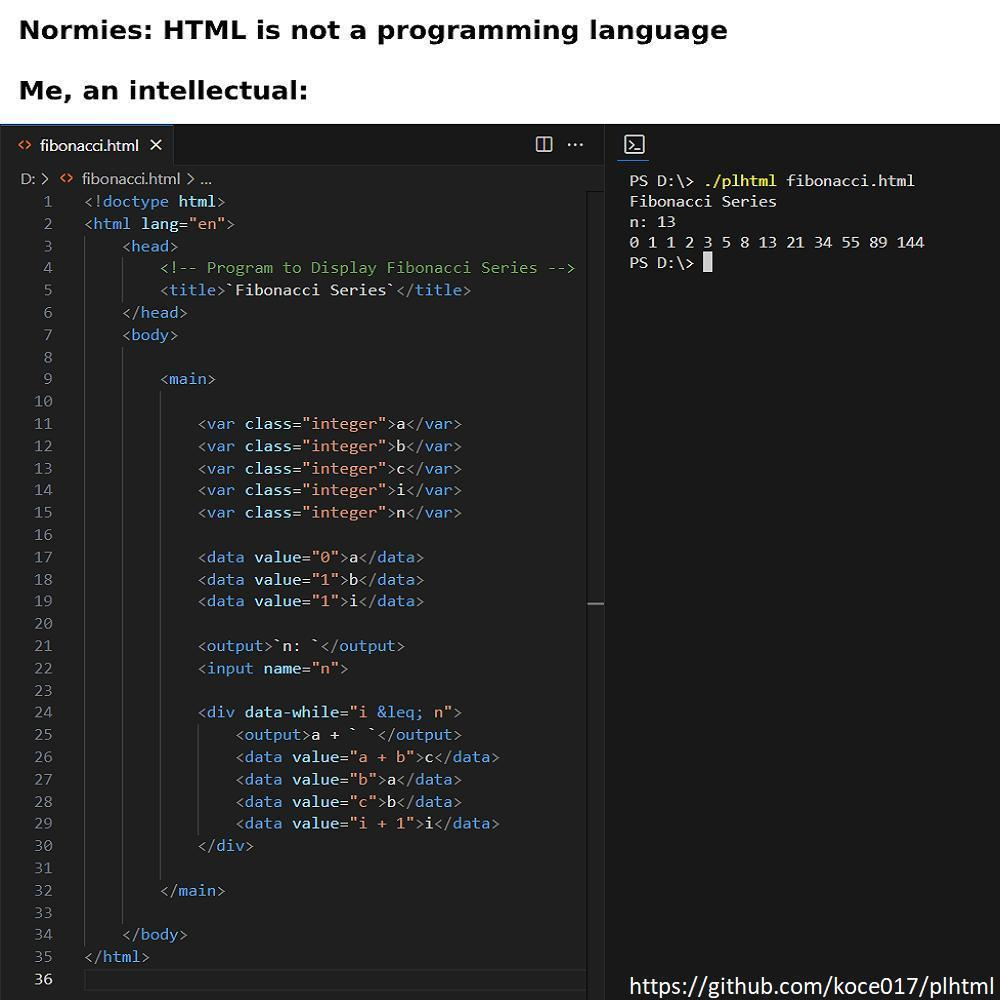1000x1000 pixels.
Task: Click the github.com/koce017/plhtml URL
Action: [x=811, y=985]
